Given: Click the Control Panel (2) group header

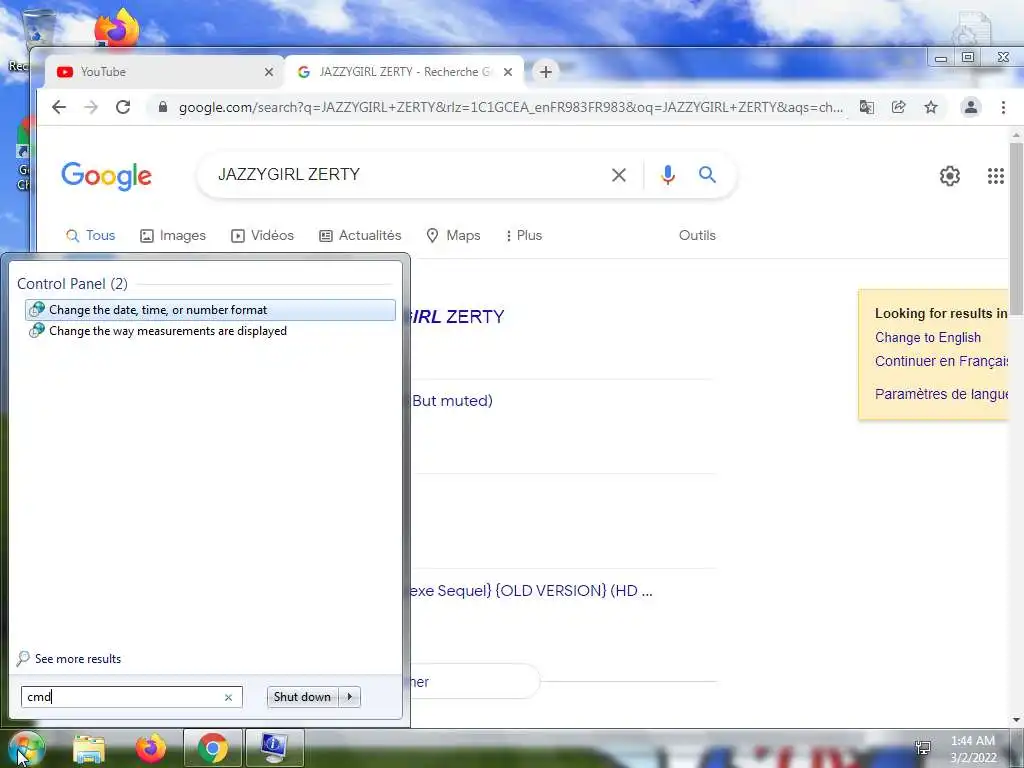Looking at the screenshot, I should click(72, 283).
